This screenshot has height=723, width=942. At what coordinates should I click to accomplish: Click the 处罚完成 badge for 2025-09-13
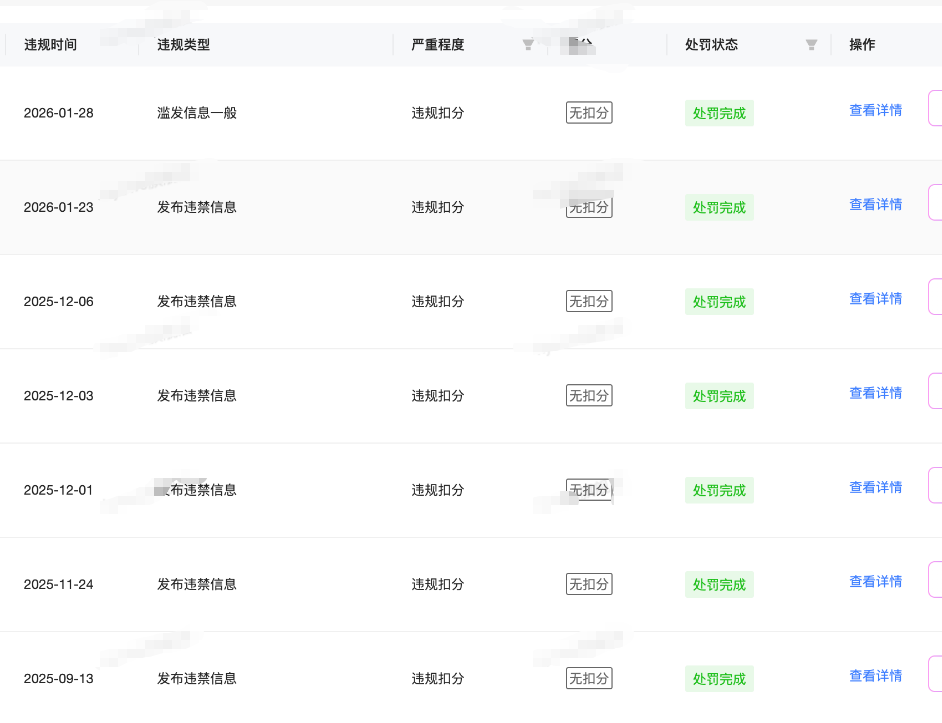[719, 679]
